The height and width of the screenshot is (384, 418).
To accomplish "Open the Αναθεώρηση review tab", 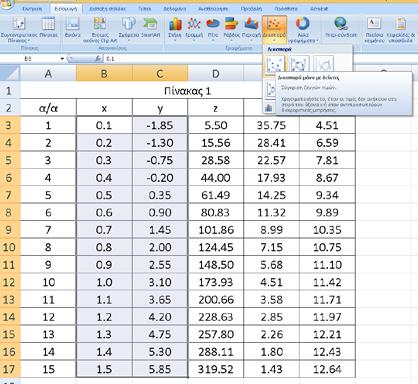I will tap(213, 9).
